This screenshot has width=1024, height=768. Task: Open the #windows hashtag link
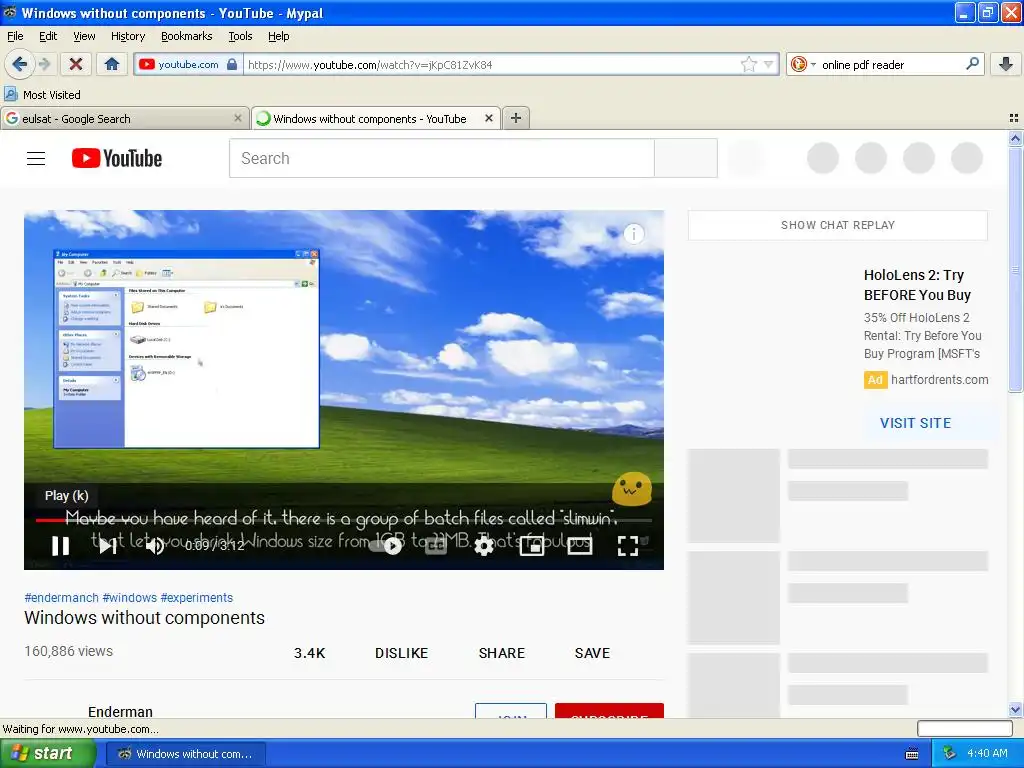point(129,598)
